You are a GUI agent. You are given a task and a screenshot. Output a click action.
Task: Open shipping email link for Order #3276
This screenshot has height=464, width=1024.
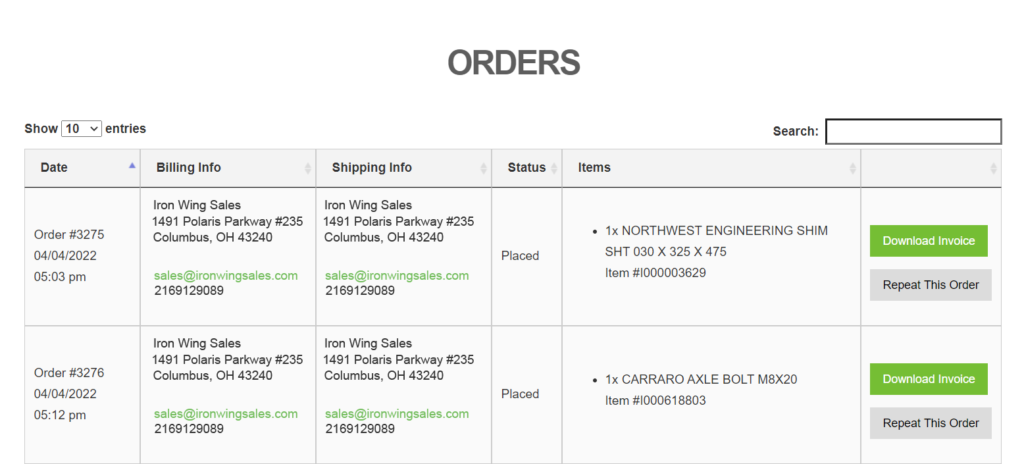(x=397, y=414)
